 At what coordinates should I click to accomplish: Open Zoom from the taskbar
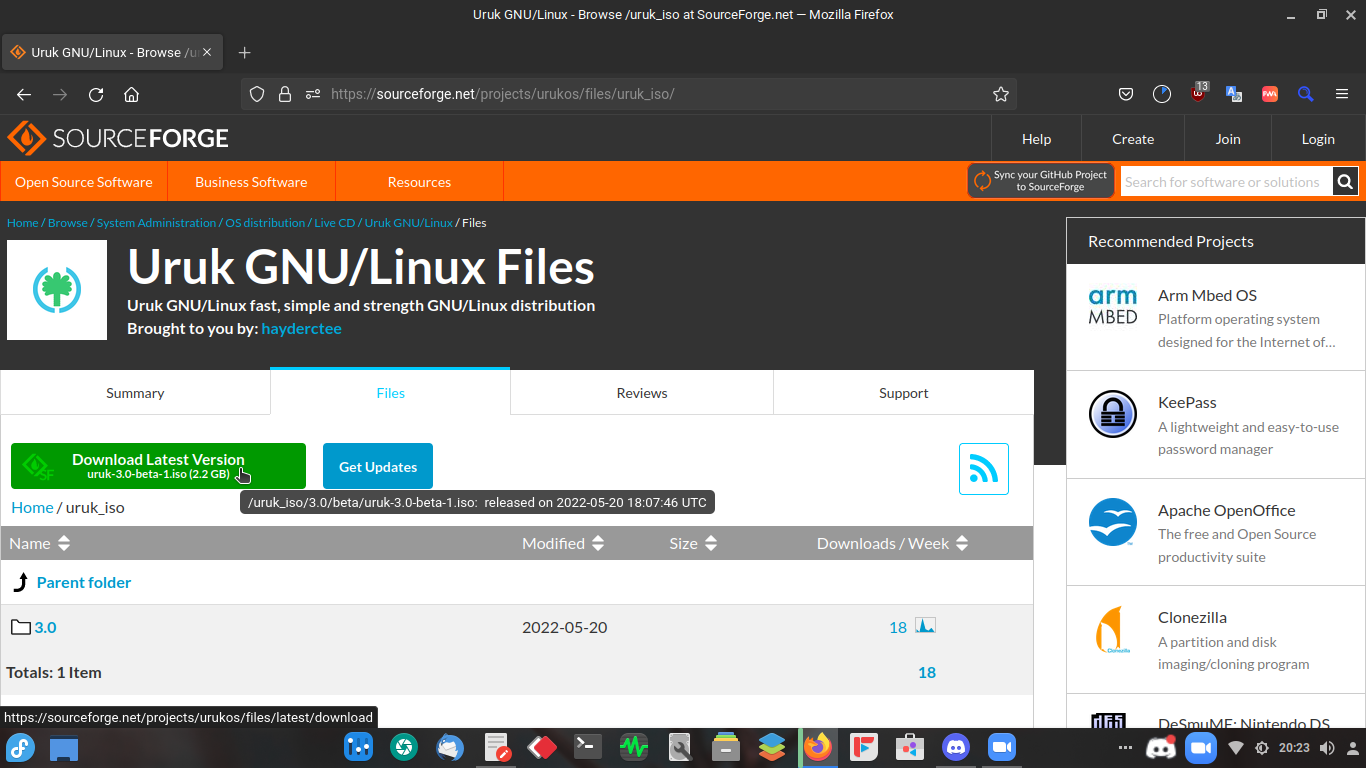(x=1002, y=747)
